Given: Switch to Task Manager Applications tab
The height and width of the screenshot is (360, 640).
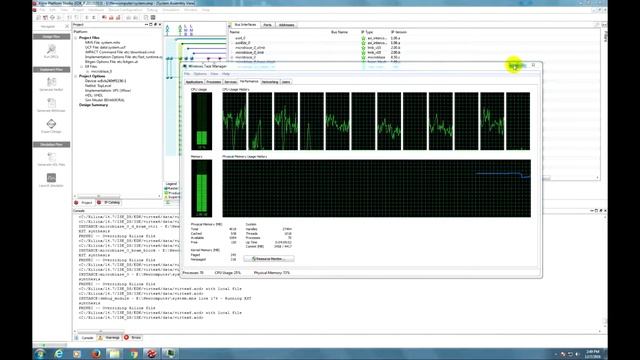Looking at the screenshot, I should (x=194, y=82).
